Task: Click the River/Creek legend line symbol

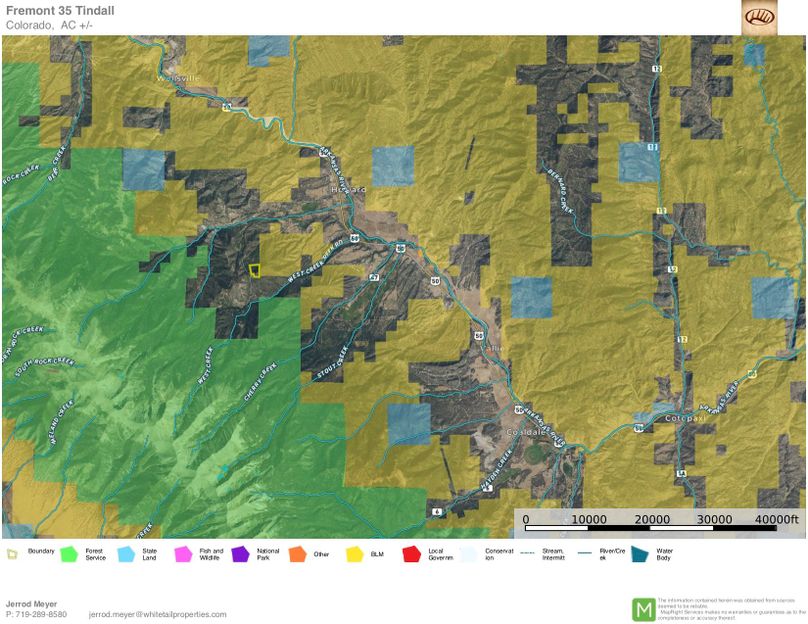Action: point(581,553)
